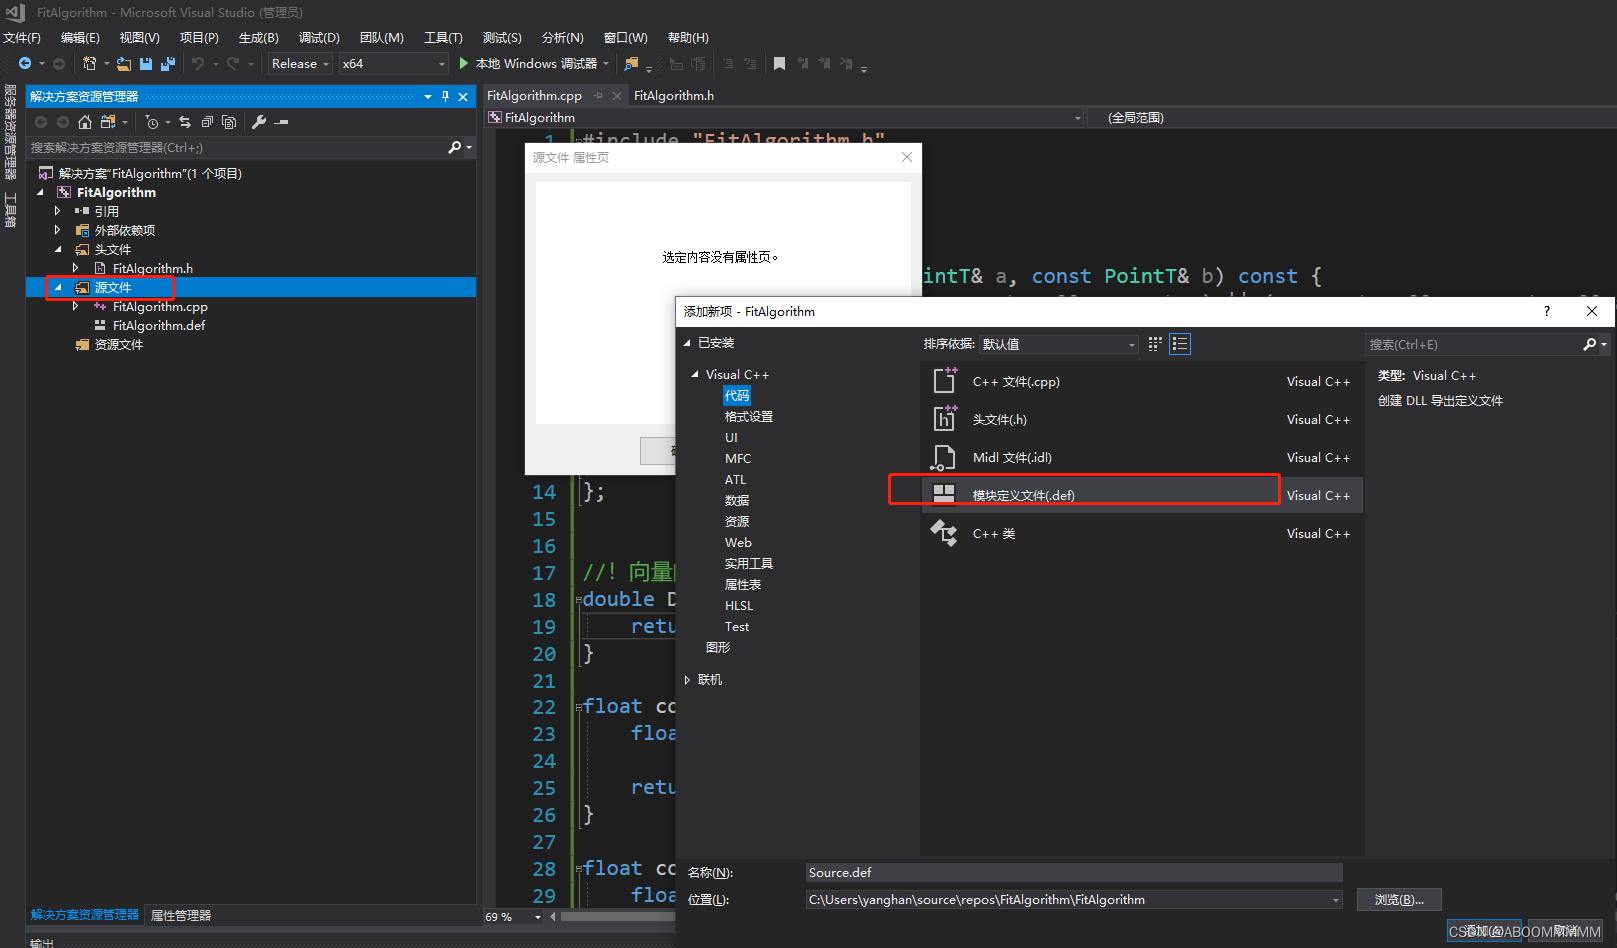This screenshot has width=1617, height=948.
Task: Switch to the 属性管理器 tab
Action: 181,915
